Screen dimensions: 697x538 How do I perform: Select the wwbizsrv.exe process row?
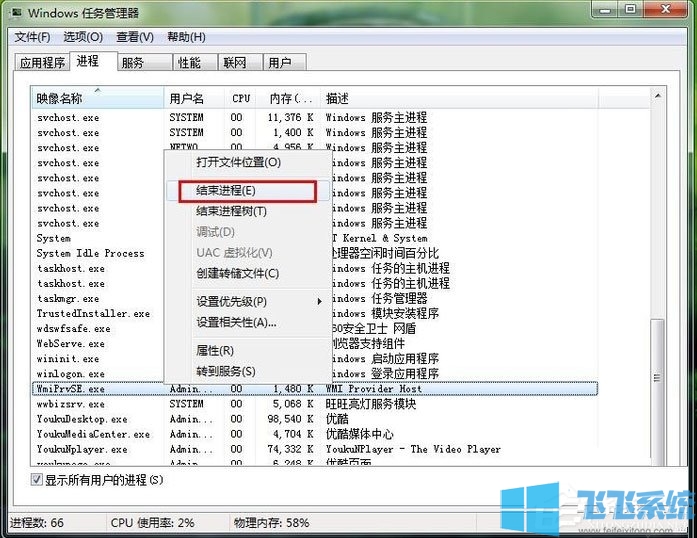[315, 404]
